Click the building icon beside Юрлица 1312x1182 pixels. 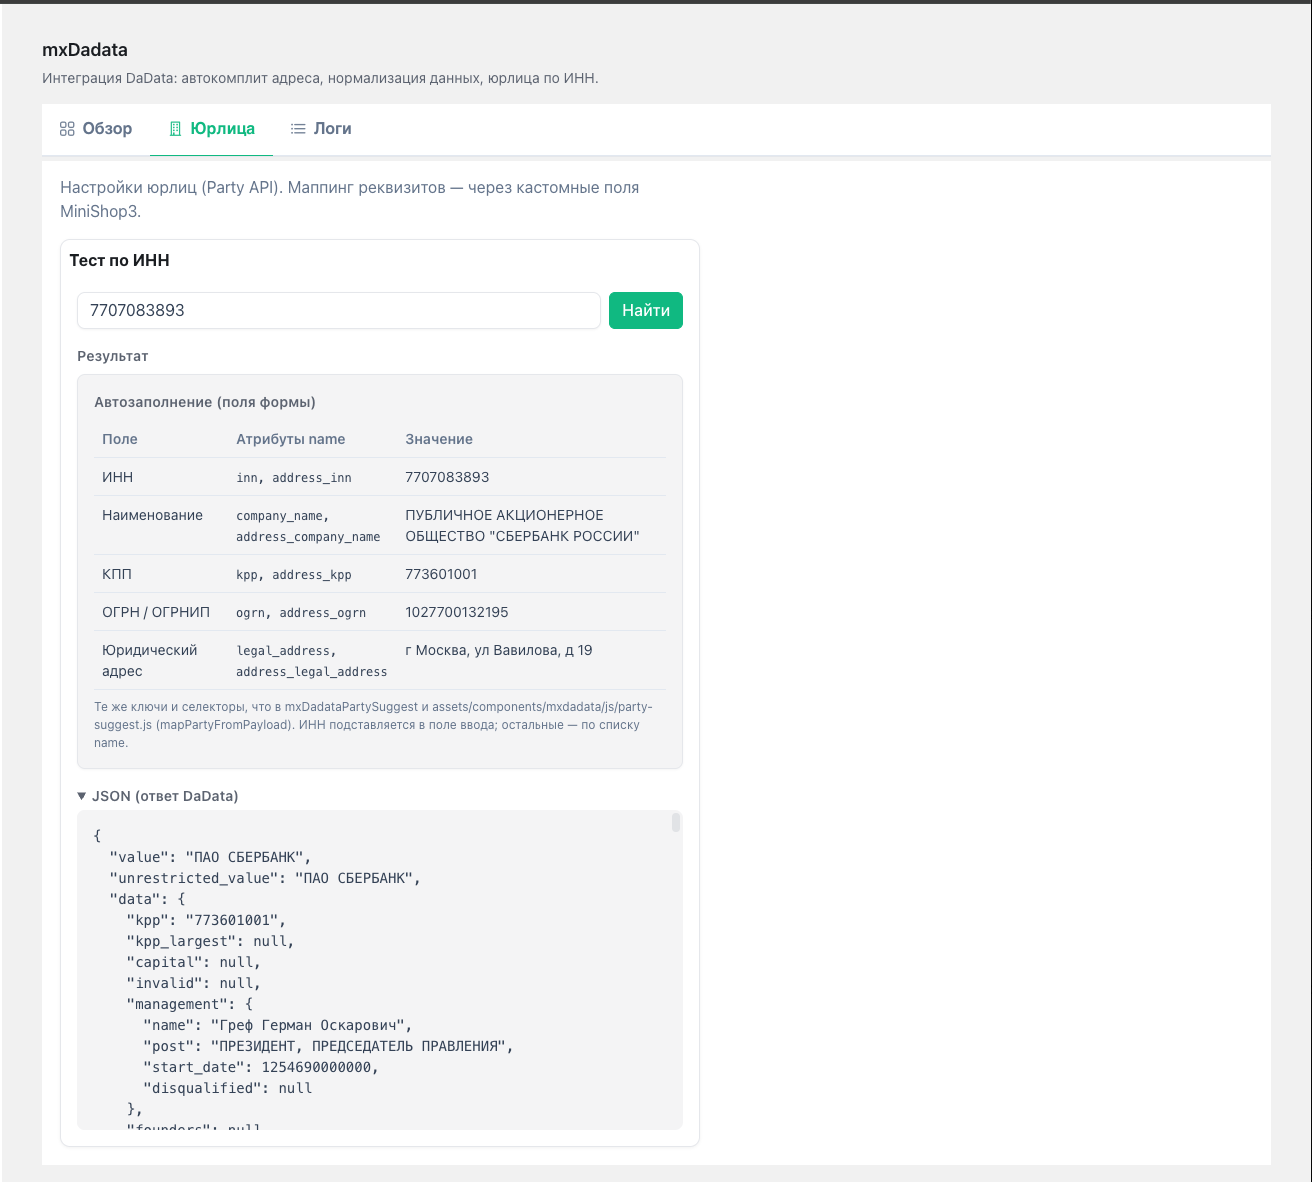tap(175, 129)
